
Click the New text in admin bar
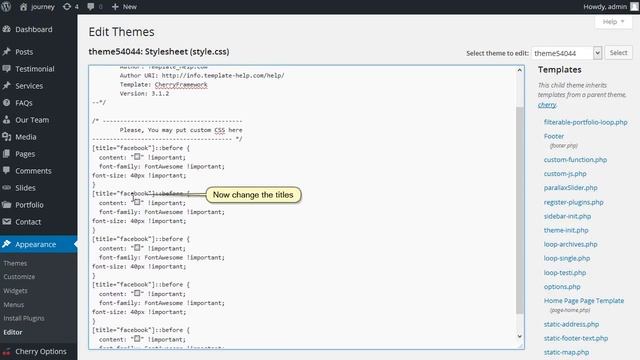click(130, 7)
